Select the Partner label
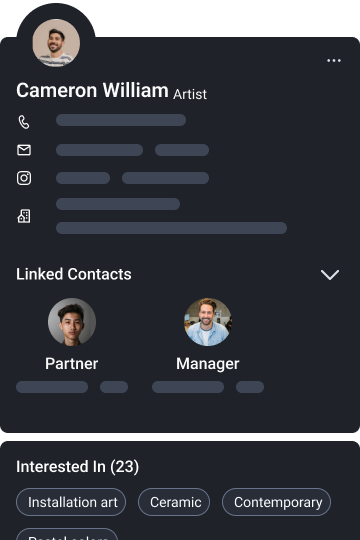Image resolution: width=360 pixels, height=540 pixels. coord(72,364)
